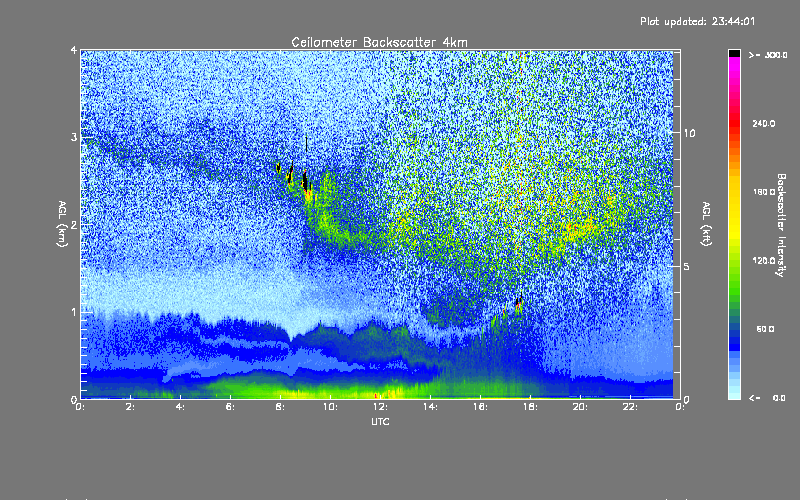
Task: Click the "8:" hour tick label
Action: pos(281,407)
